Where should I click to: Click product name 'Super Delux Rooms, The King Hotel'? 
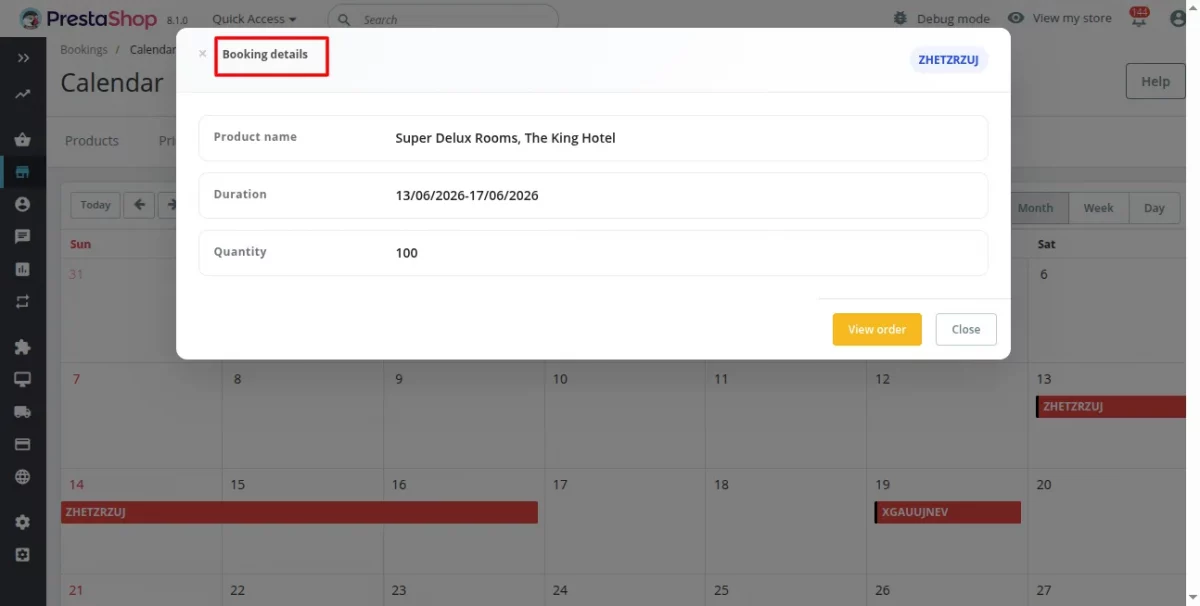(505, 138)
